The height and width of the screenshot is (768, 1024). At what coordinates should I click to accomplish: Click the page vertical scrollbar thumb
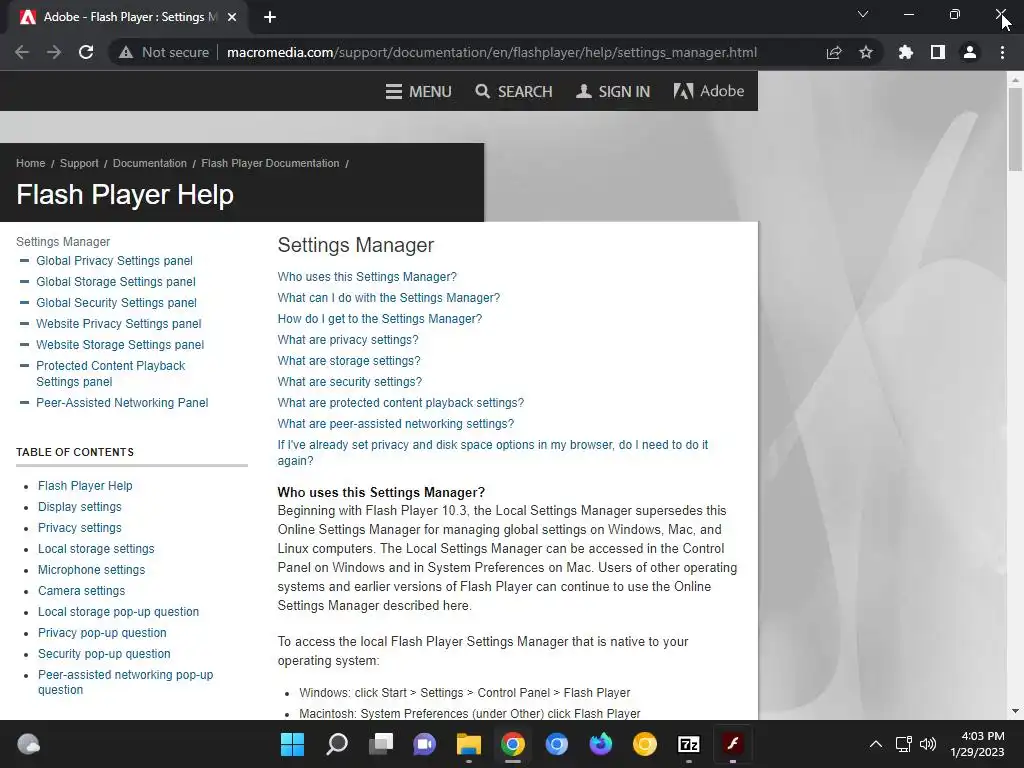1015,129
